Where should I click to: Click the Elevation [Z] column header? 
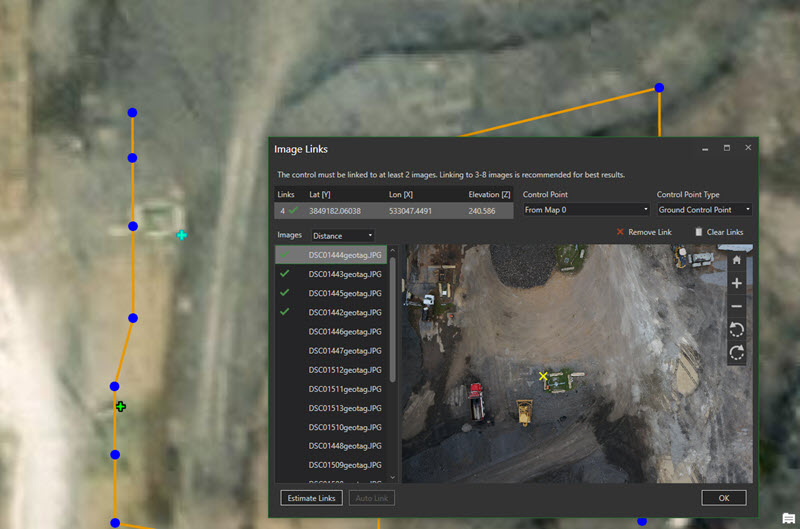[489, 194]
